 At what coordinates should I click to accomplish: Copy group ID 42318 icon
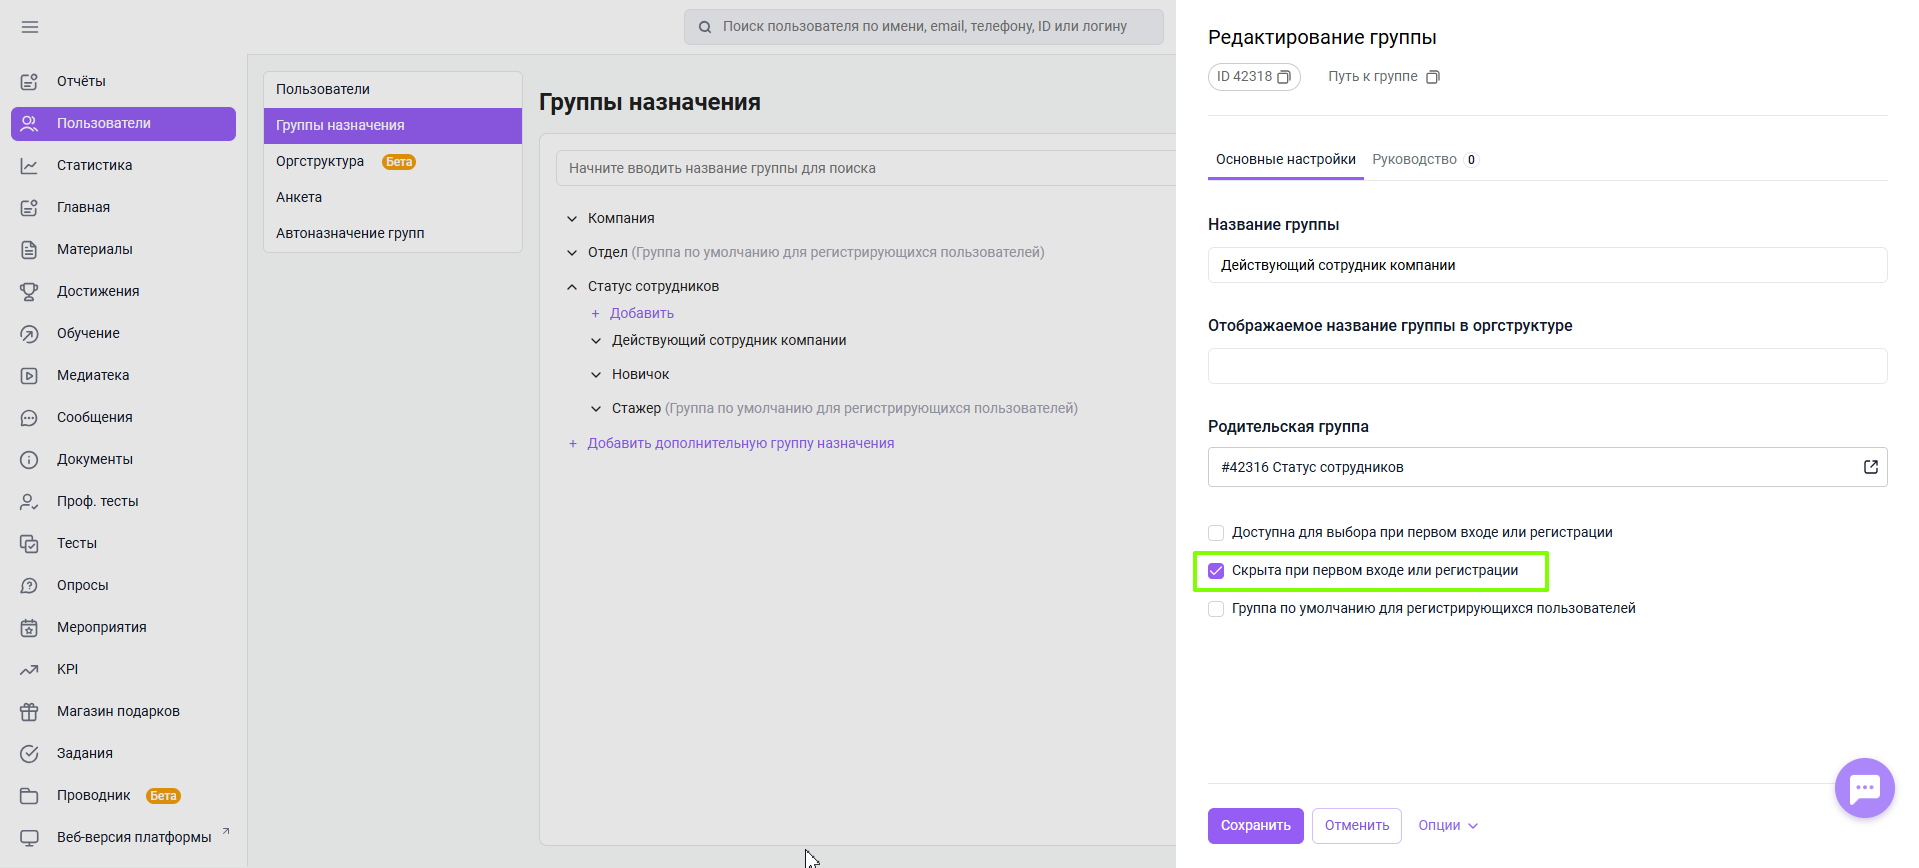1284,77
